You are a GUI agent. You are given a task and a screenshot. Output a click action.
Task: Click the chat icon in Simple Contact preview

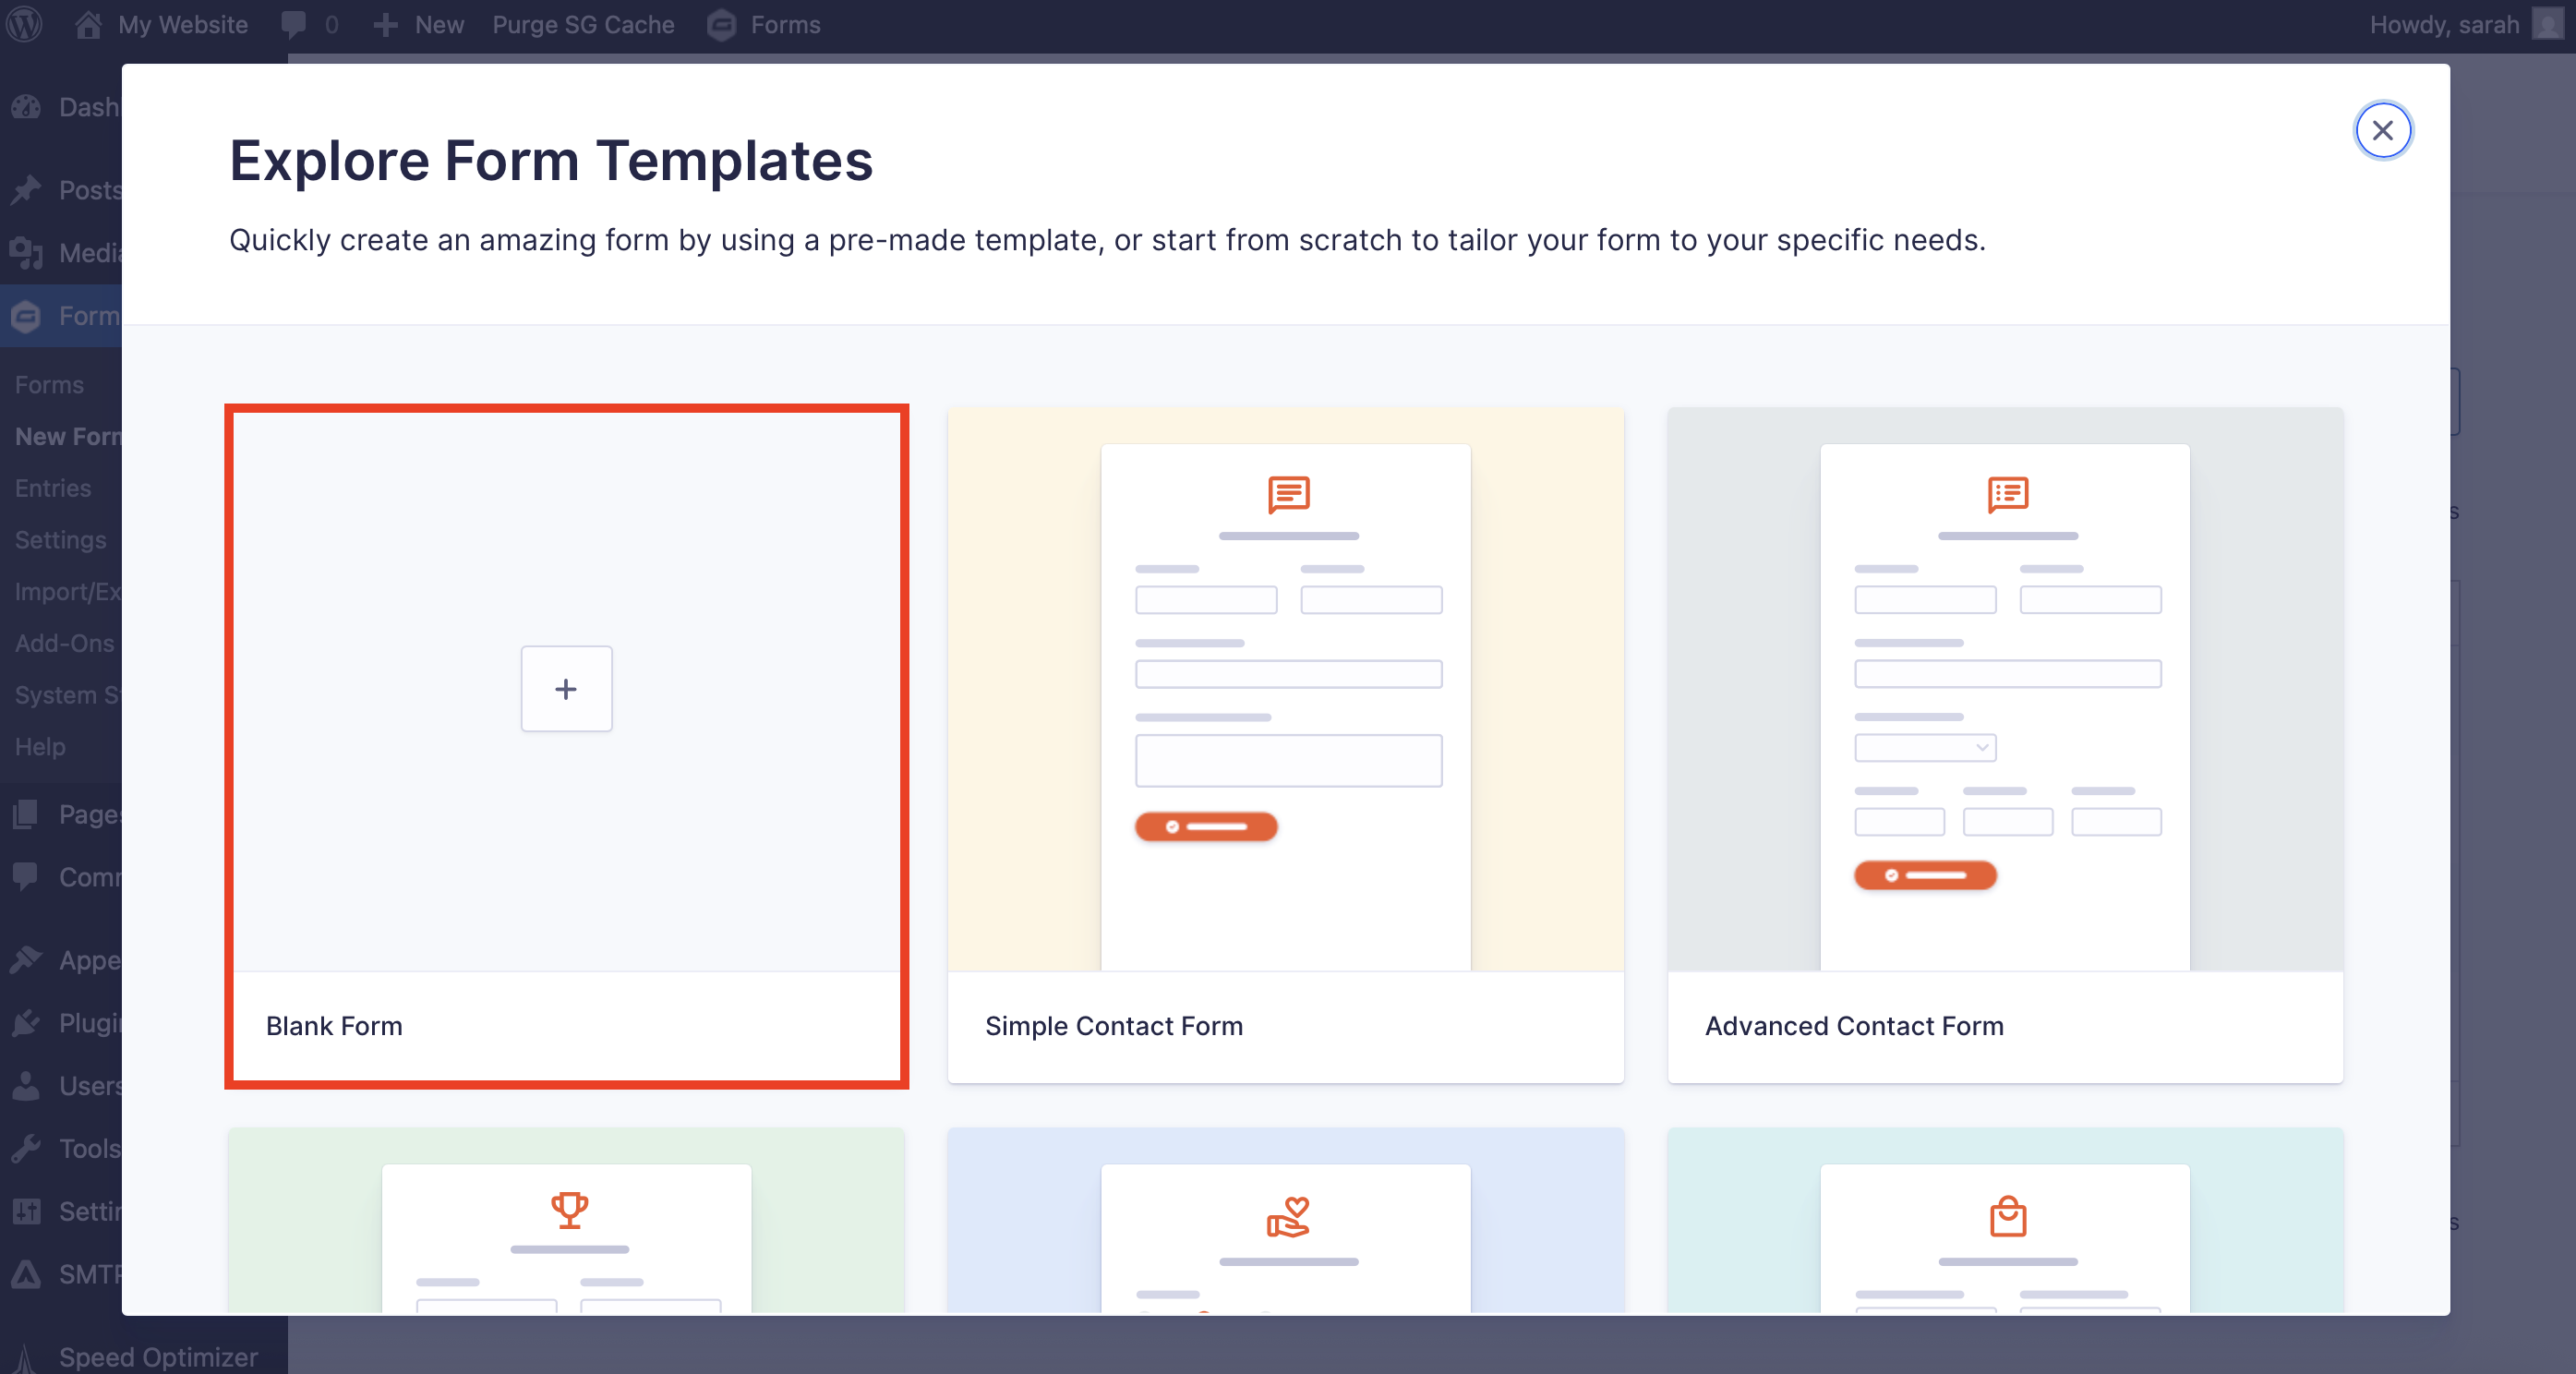click(x=1289, y=494)
